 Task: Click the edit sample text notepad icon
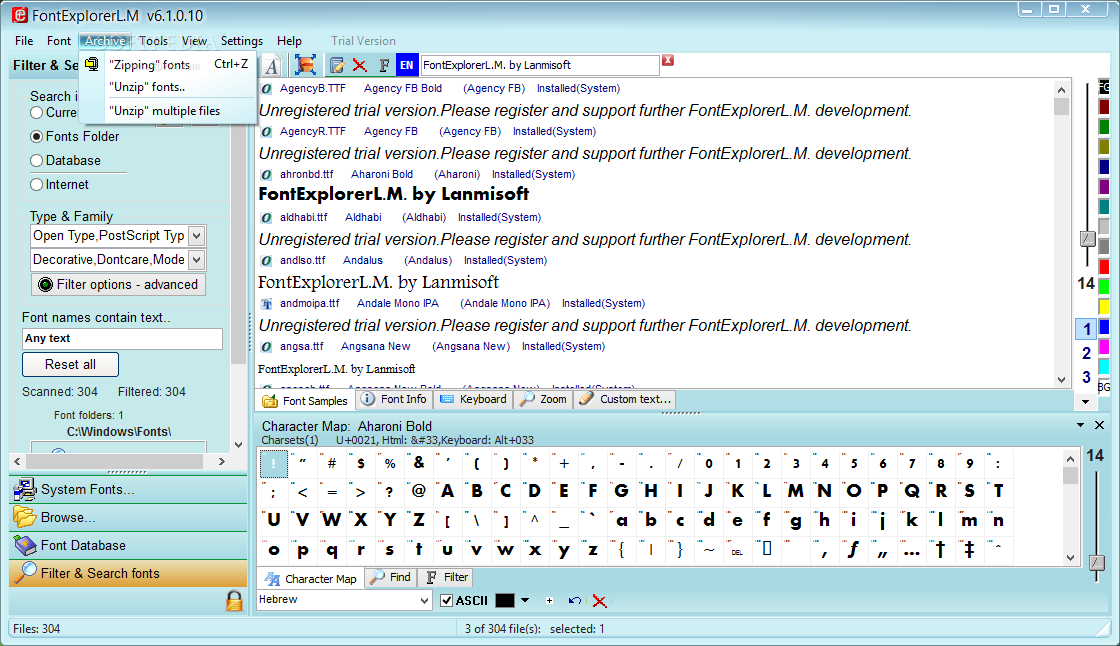(x=336, y=66)
